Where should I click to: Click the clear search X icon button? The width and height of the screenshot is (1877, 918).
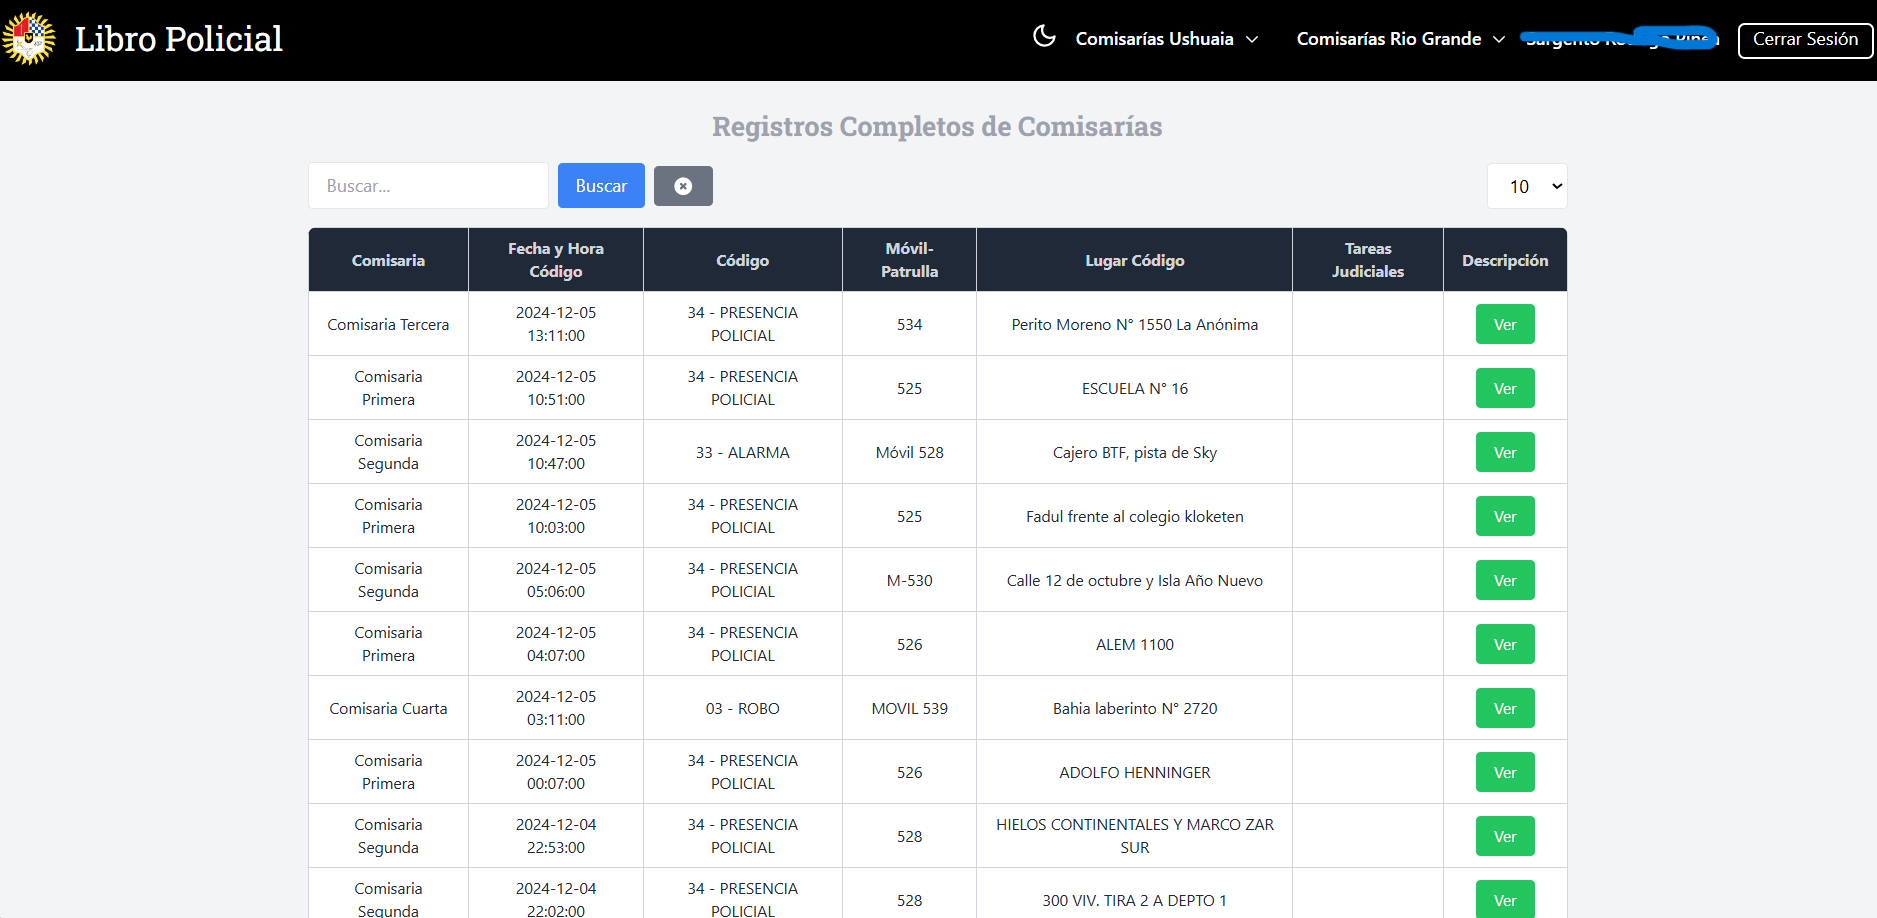[683, 186]
